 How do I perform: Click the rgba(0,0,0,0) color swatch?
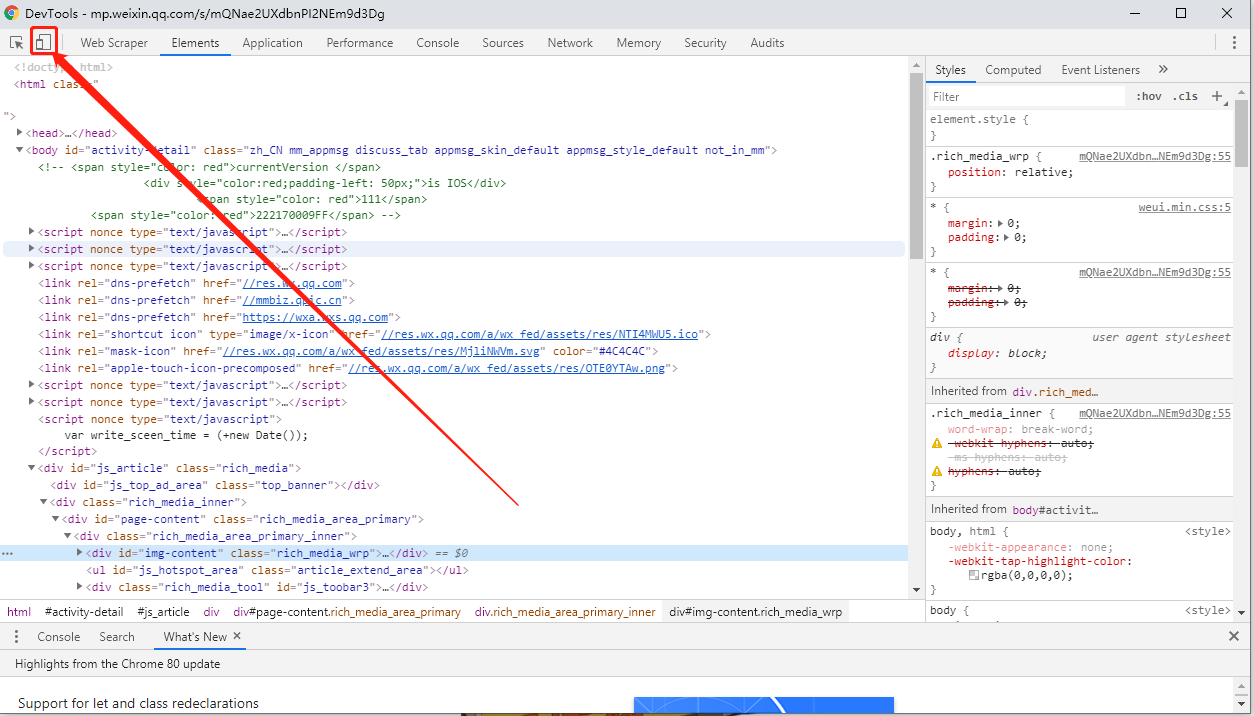[974, 575]
